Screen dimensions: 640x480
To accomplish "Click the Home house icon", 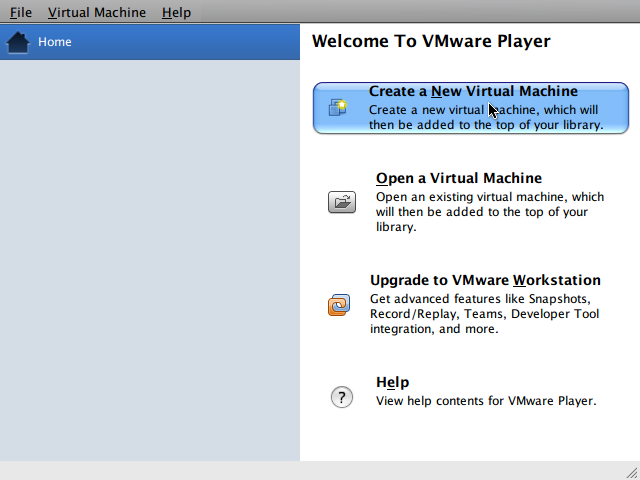I will (x=18, y=42).
